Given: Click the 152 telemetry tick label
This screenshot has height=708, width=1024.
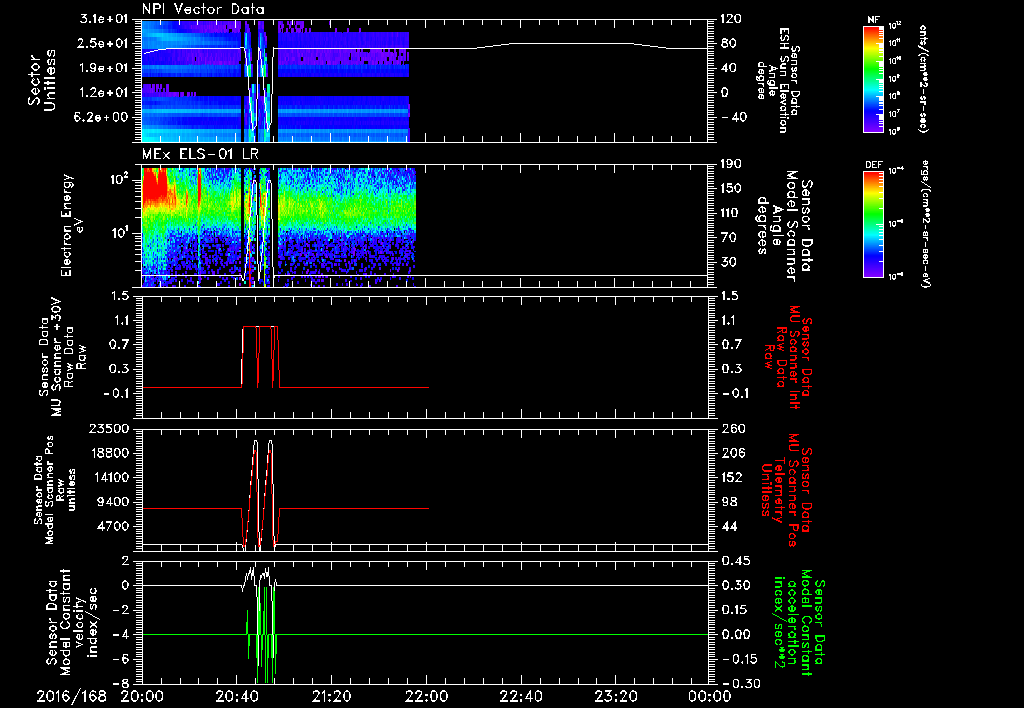Looking at the screenshot, I should pyautogui.click(x=731, y=477).
